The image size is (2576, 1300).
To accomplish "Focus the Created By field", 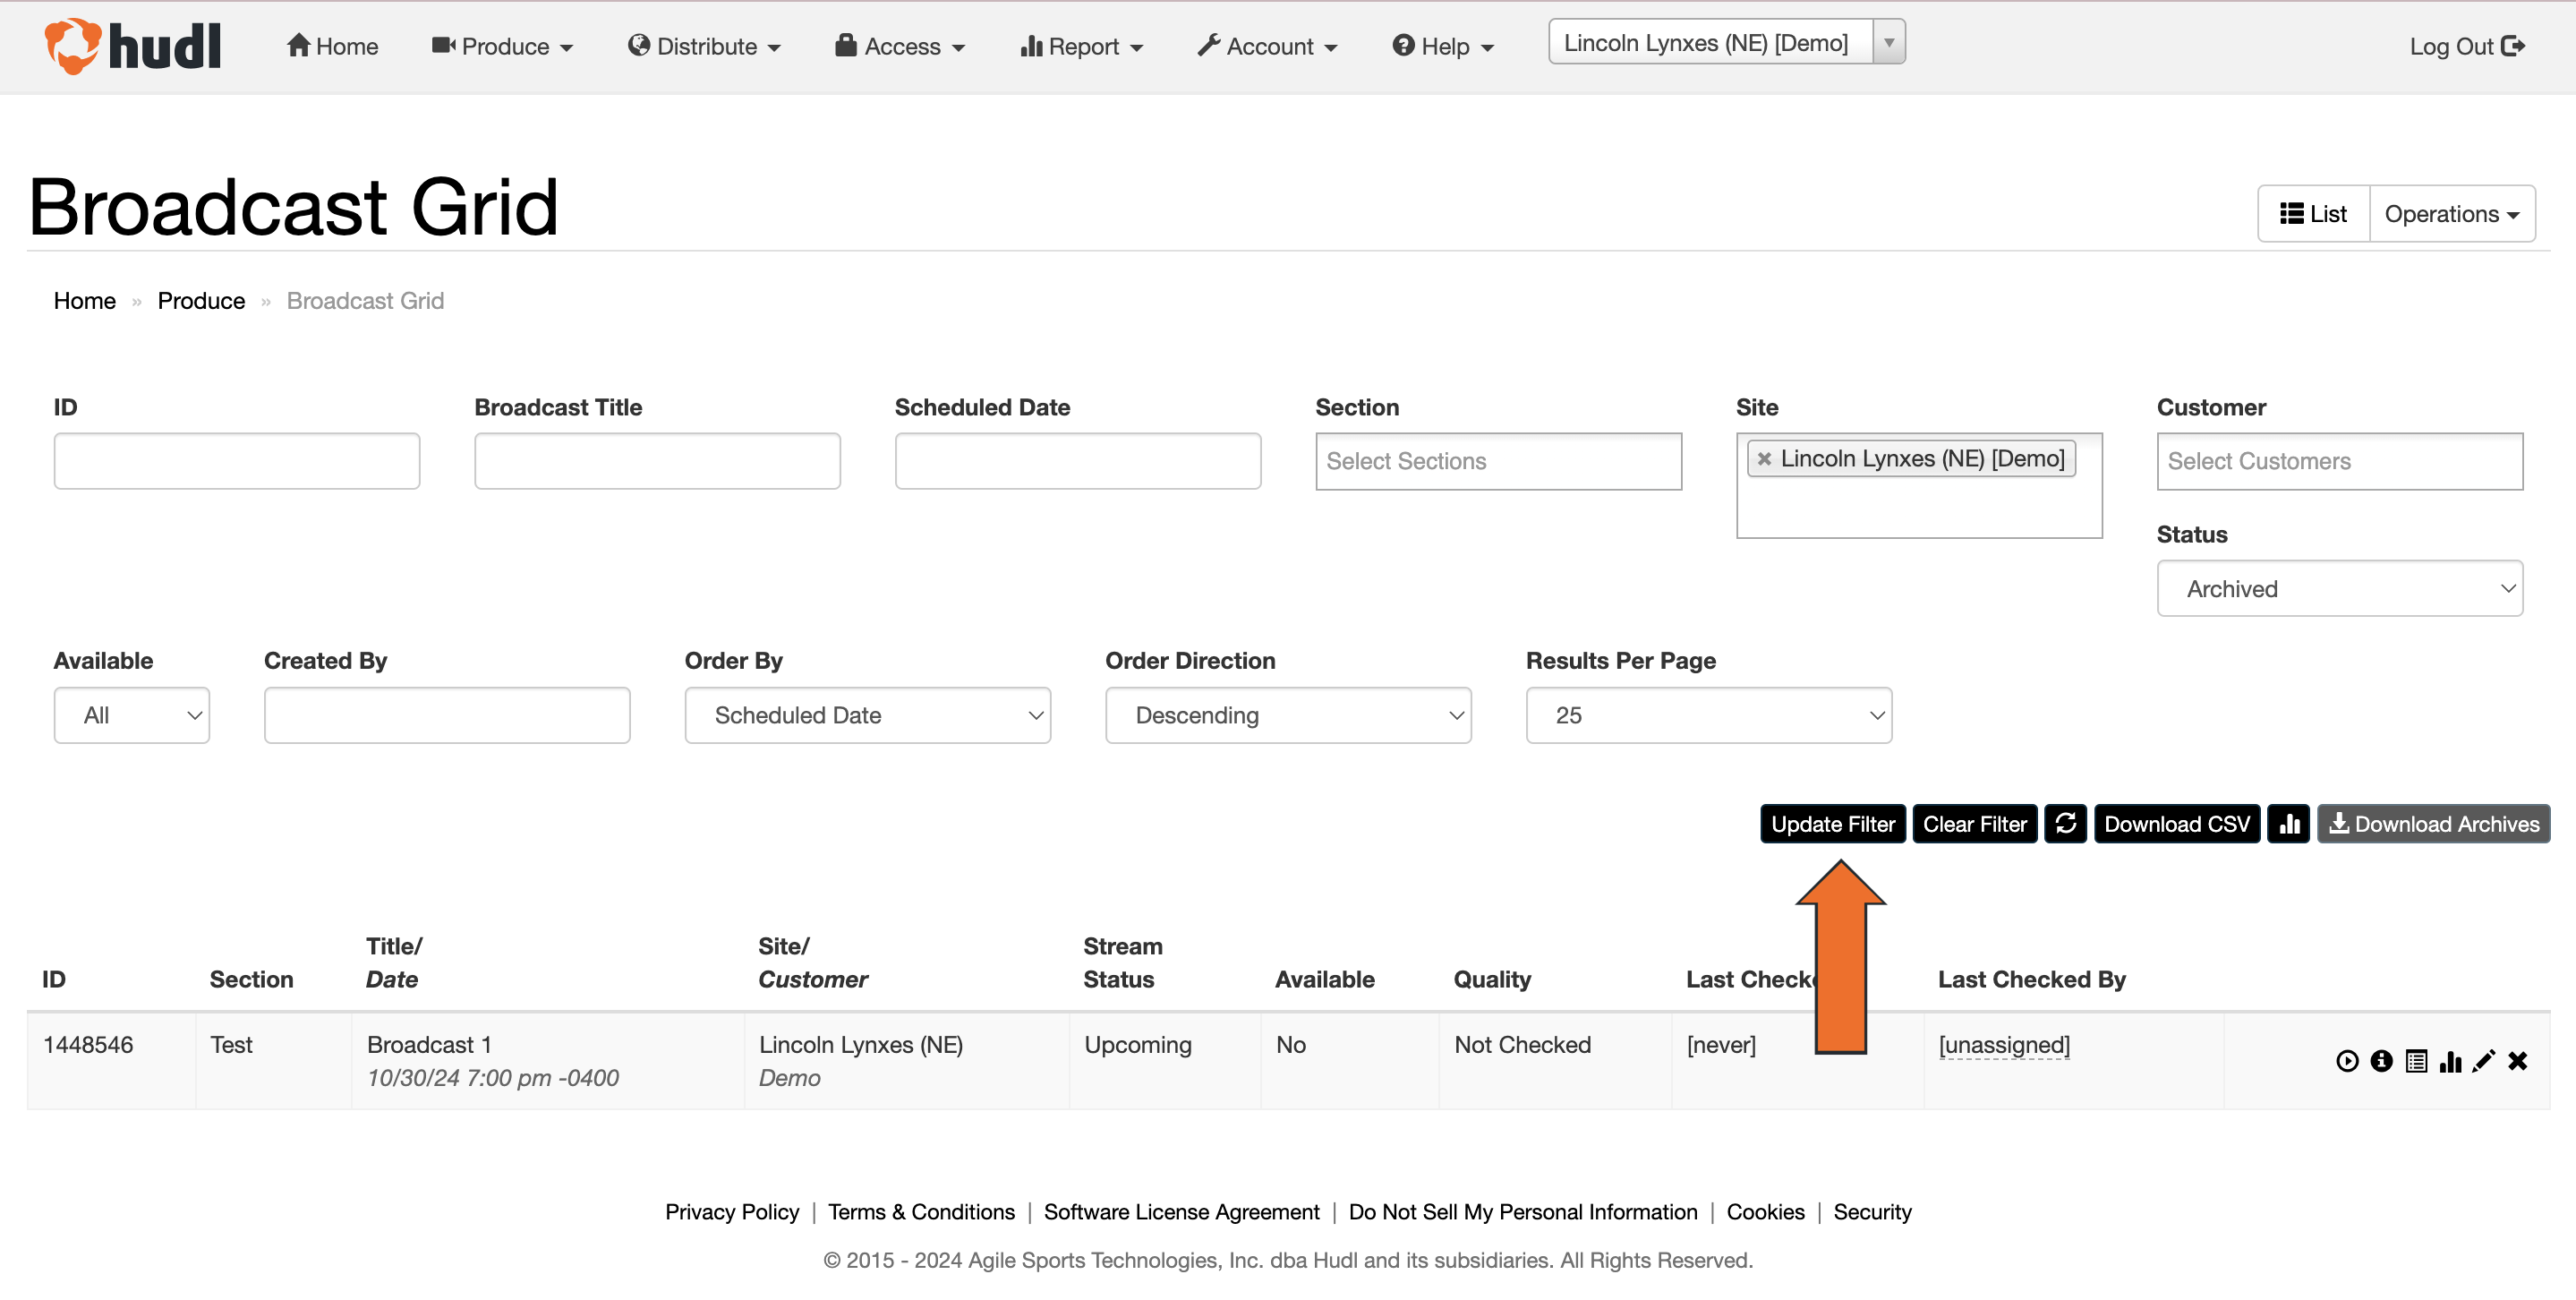I will [447, 715].
